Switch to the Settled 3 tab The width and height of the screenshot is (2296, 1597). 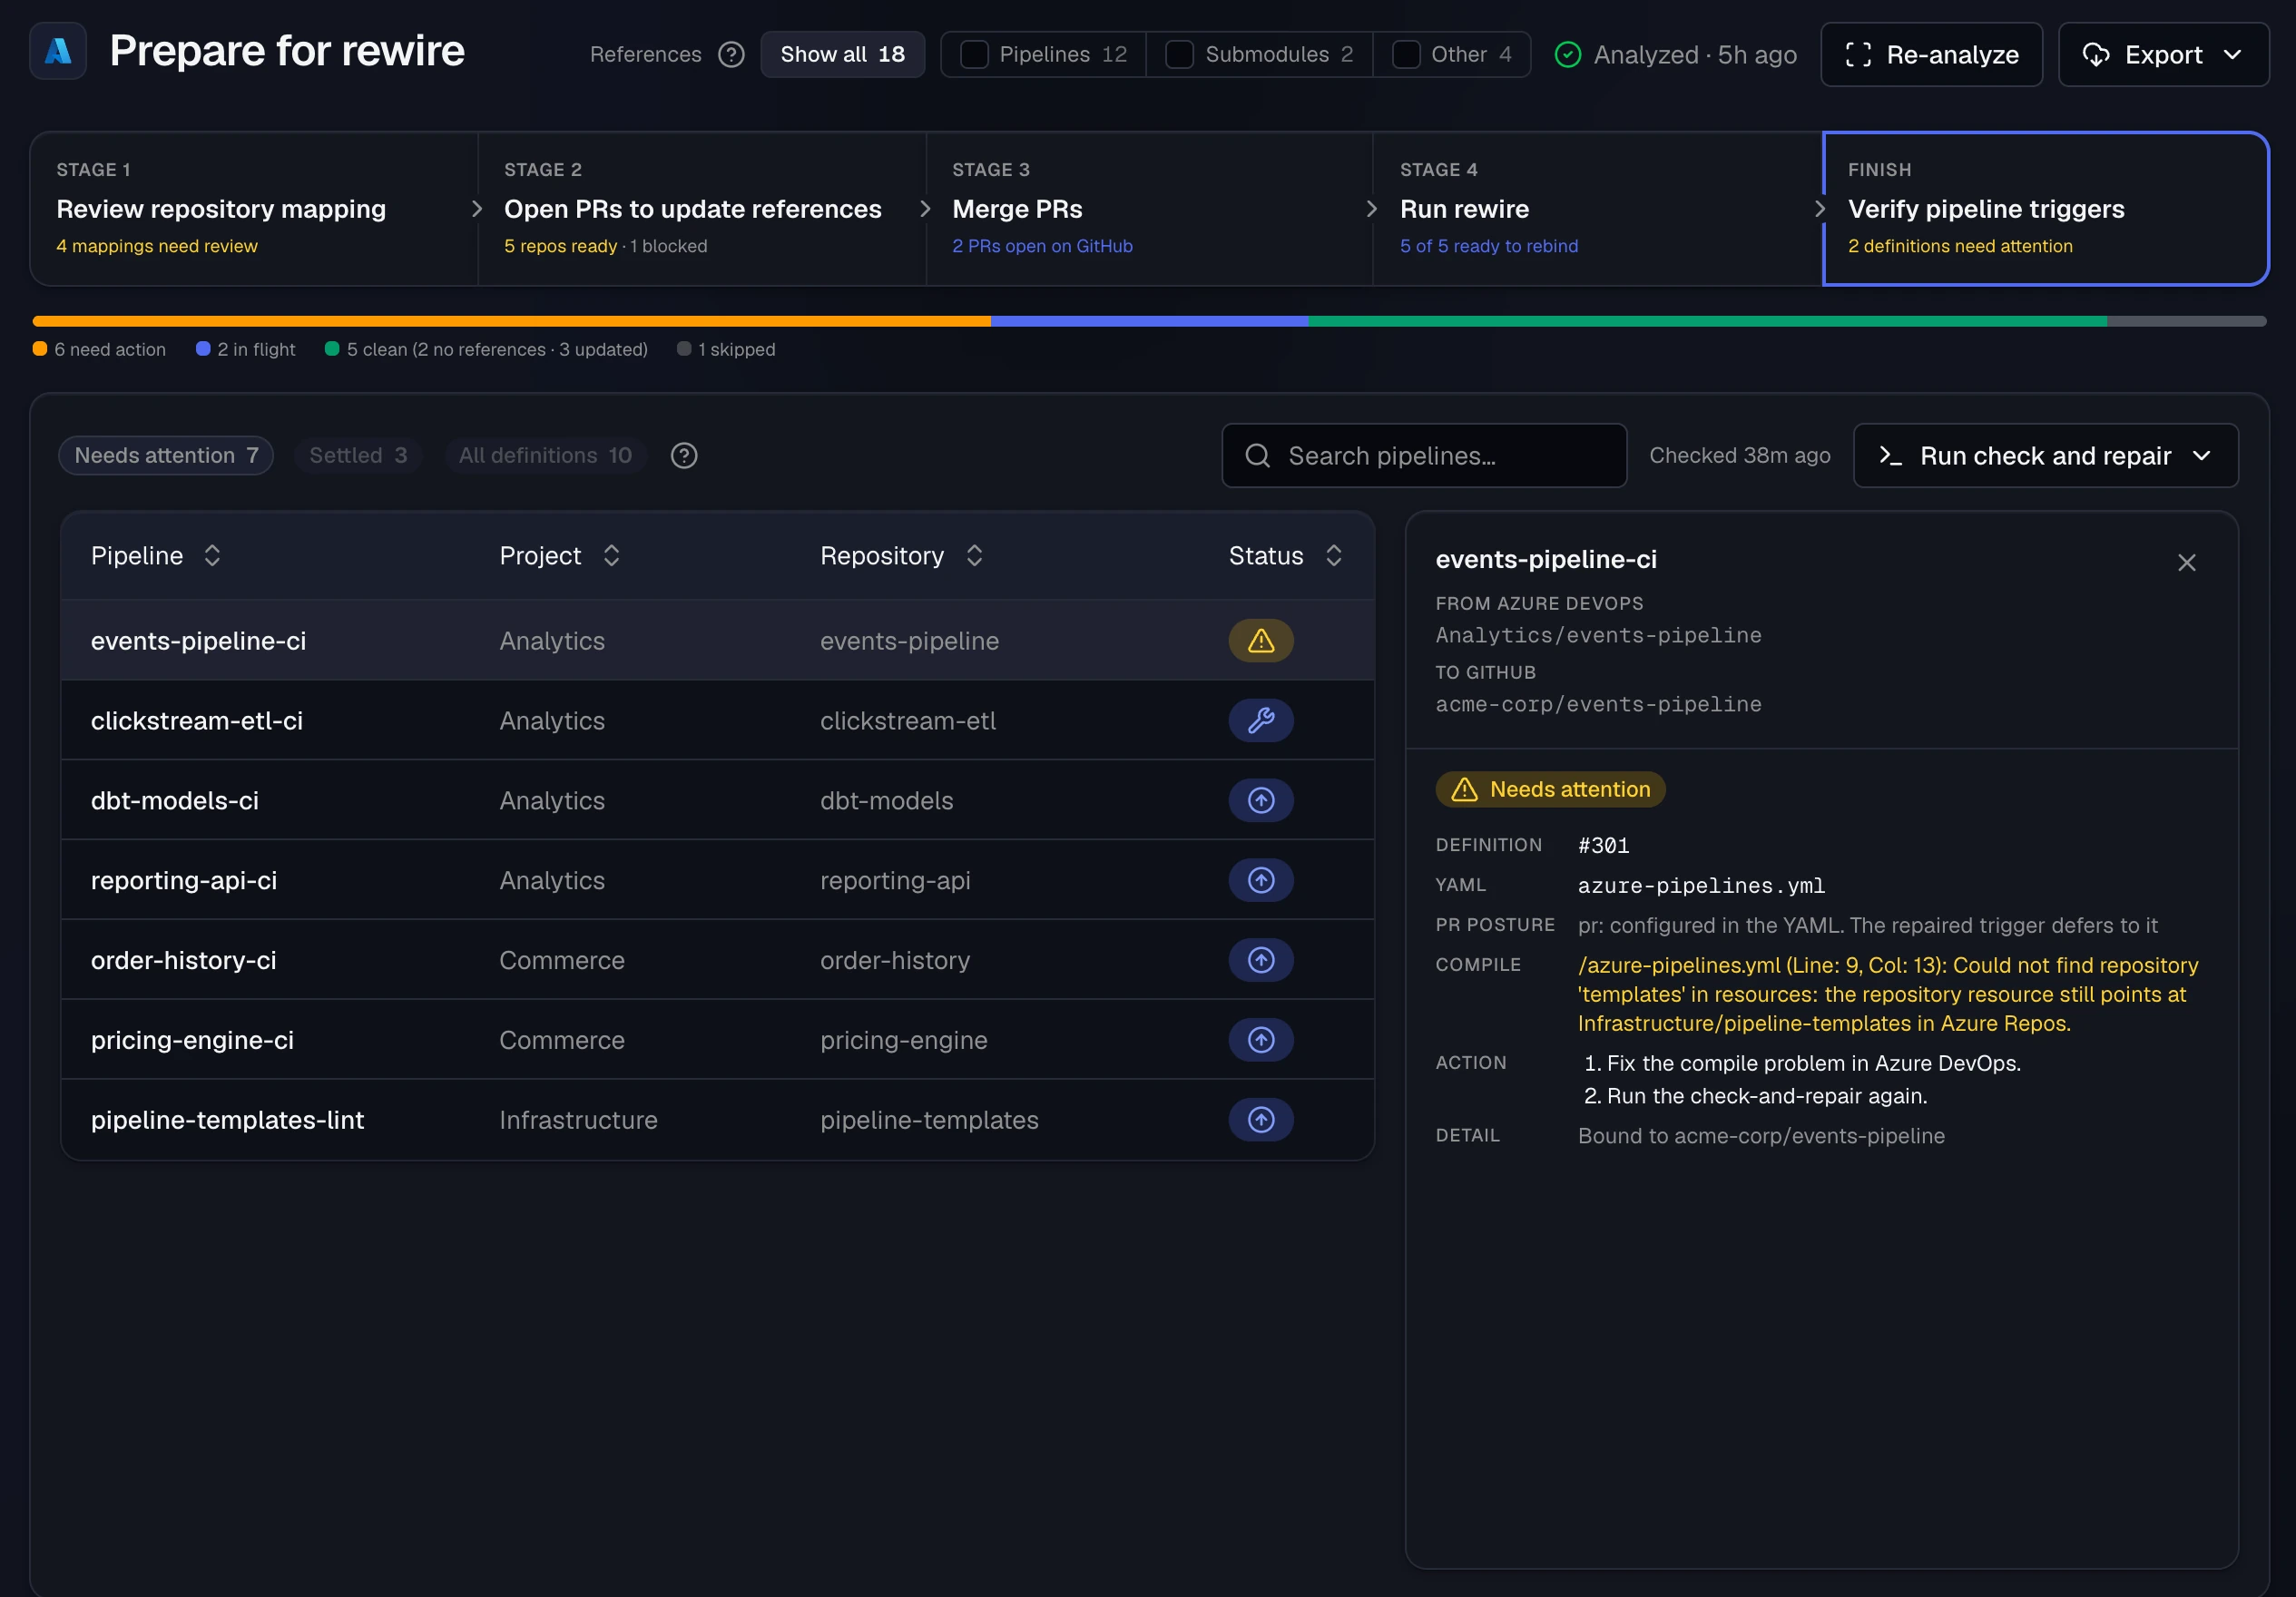(x=358, y=455)
